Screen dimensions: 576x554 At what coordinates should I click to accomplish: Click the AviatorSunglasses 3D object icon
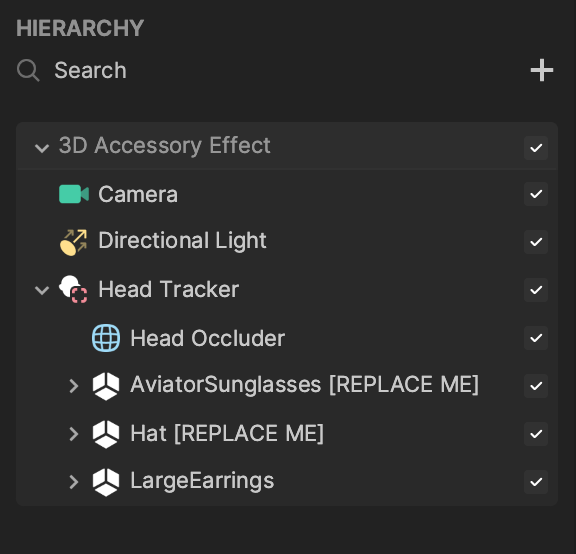106,386
